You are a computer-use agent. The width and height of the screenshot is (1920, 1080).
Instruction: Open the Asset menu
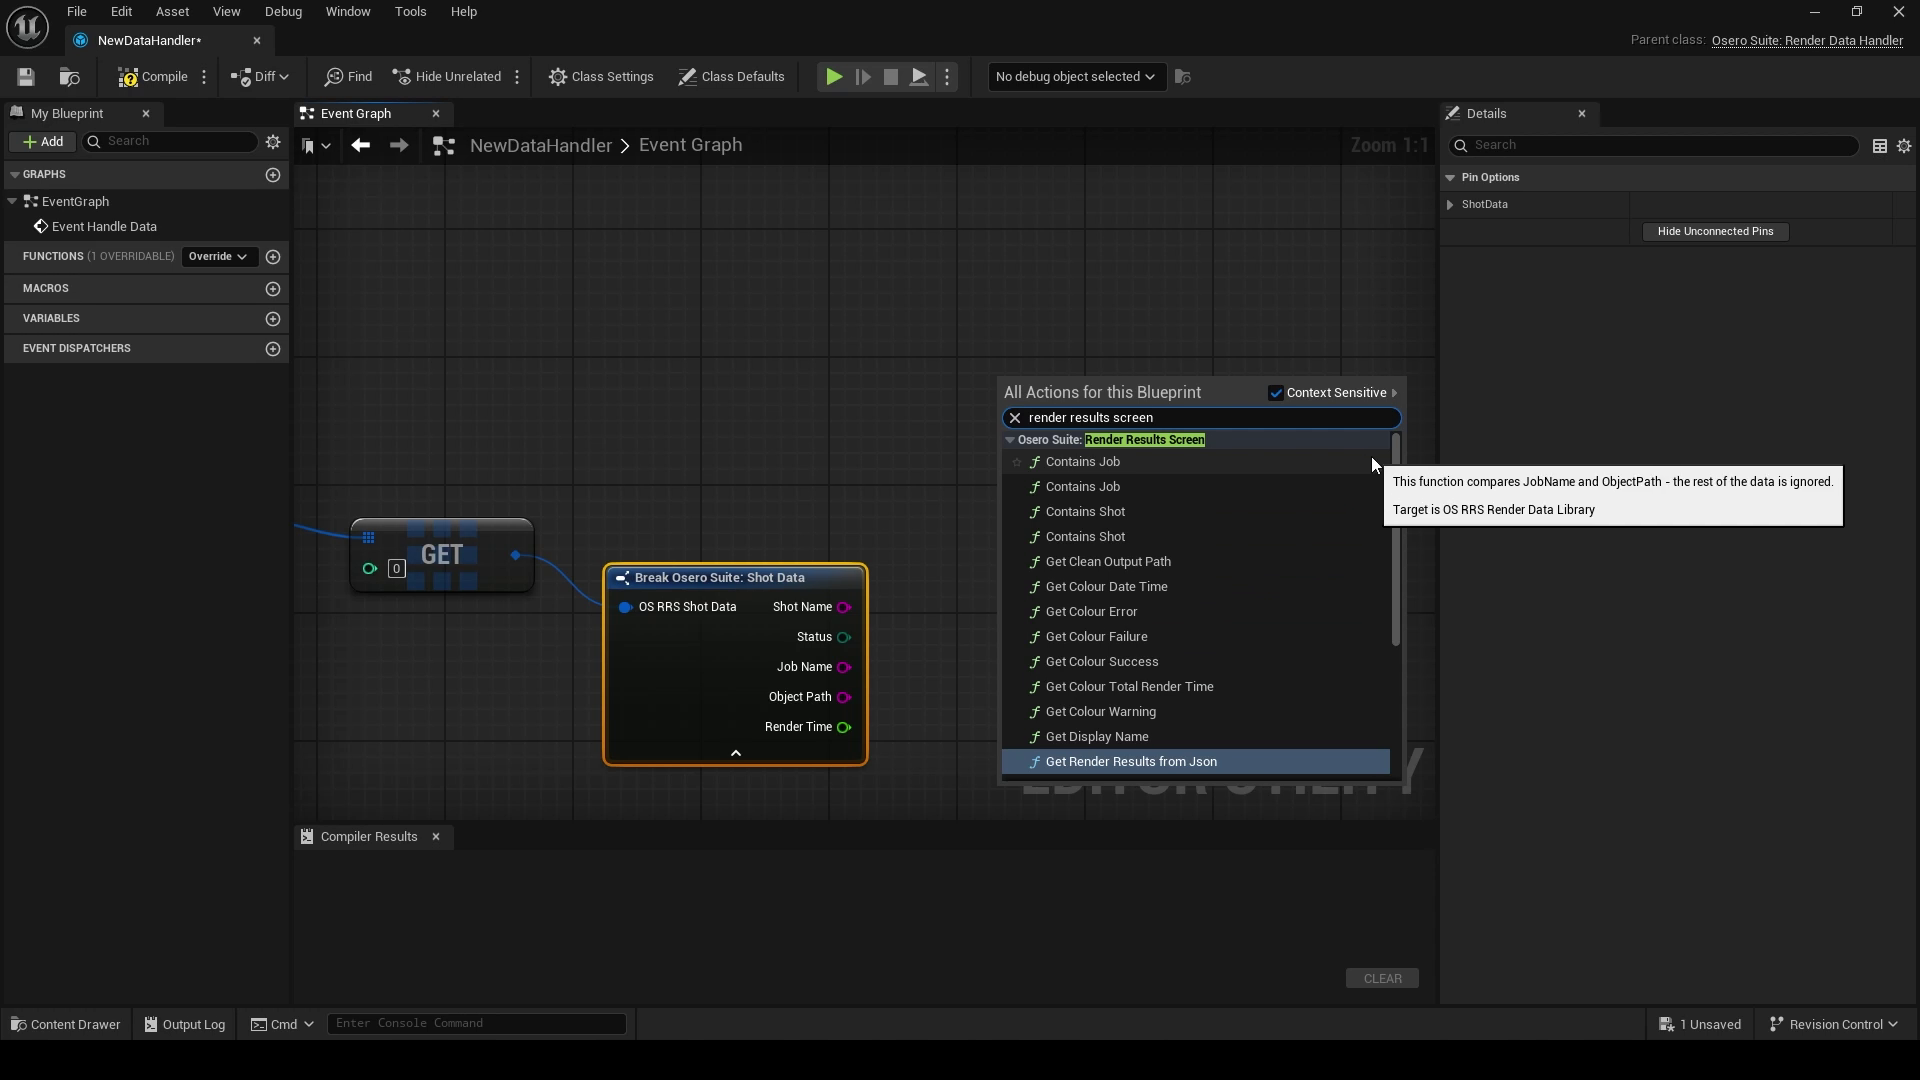172,12
